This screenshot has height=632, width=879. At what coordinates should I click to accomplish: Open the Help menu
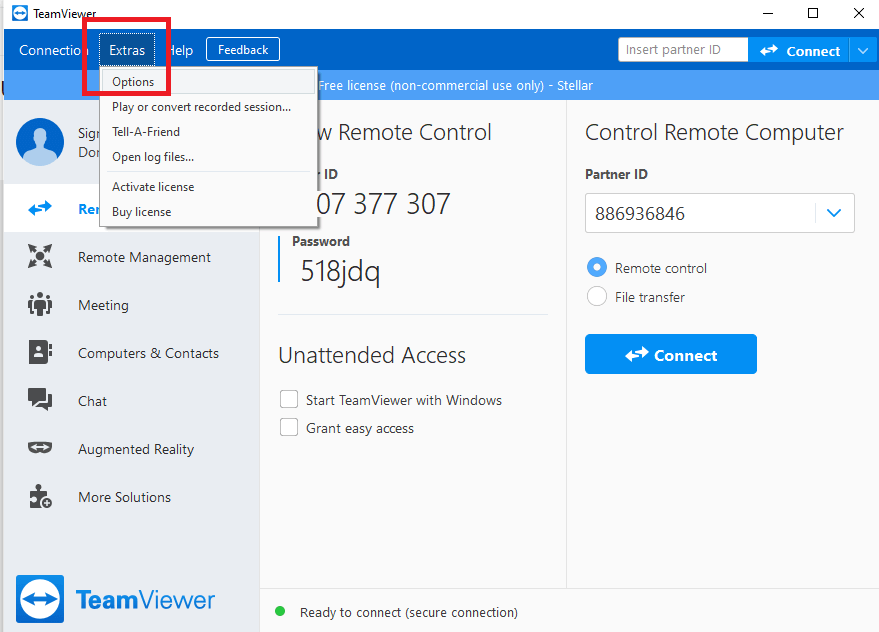click(181, 50)
